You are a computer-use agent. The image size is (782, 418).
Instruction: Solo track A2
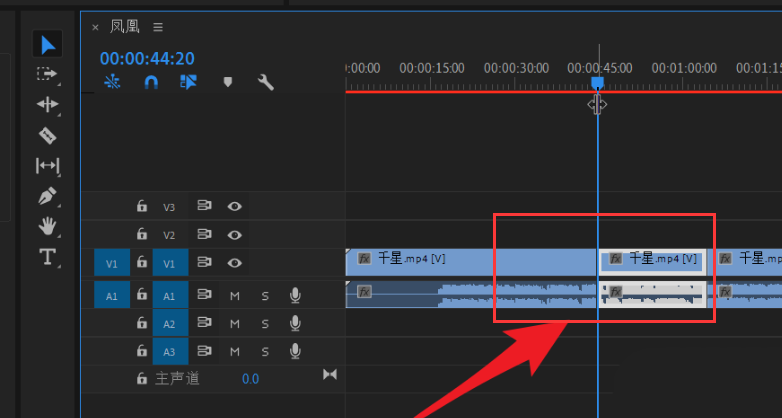coord(265,324)
